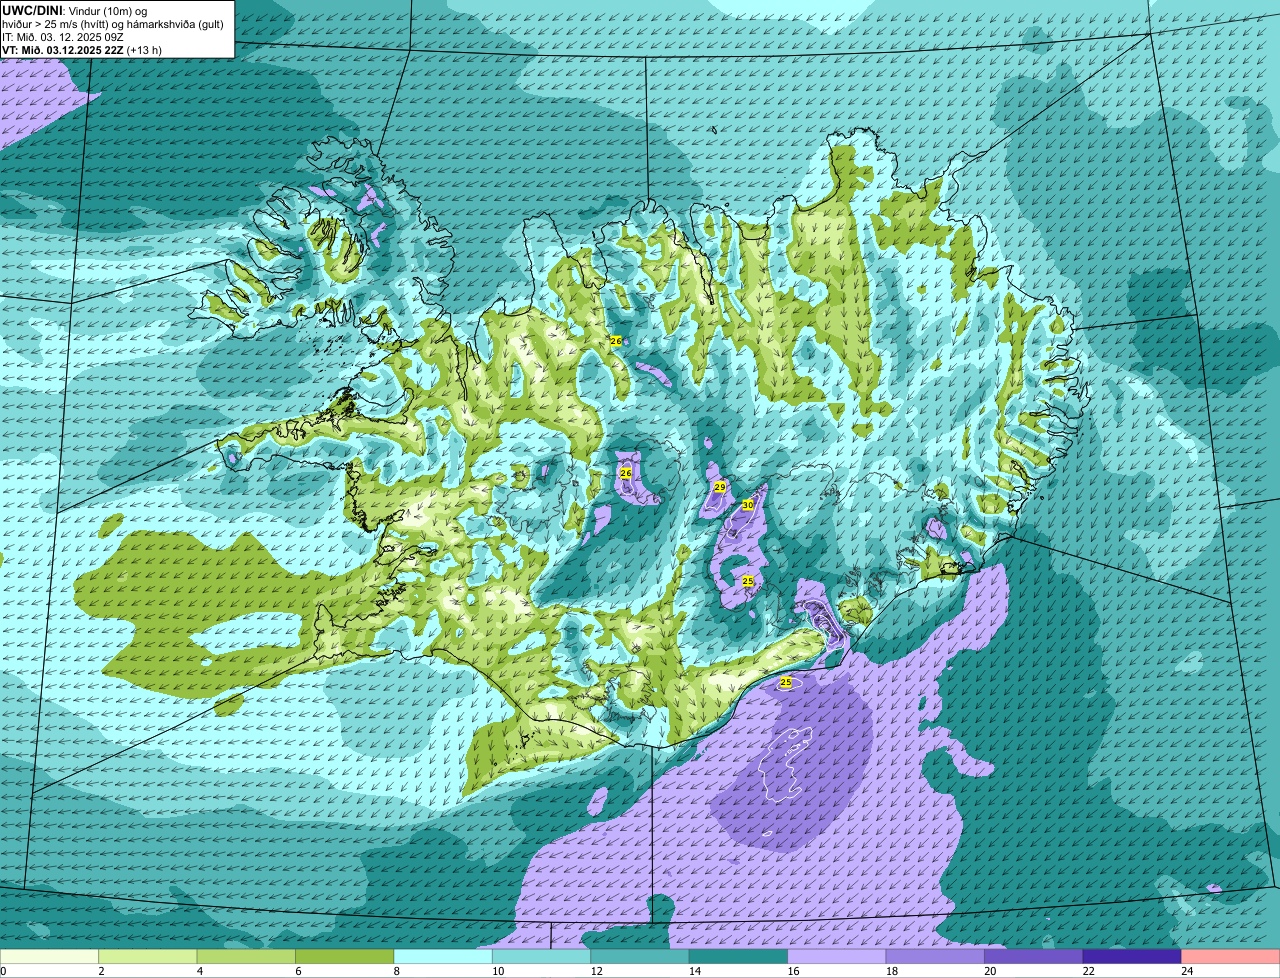The width and height of the screenshot is (1280, 978).
Task: Click the light lime 2–4 m/s color swatch
Action: 148,957
